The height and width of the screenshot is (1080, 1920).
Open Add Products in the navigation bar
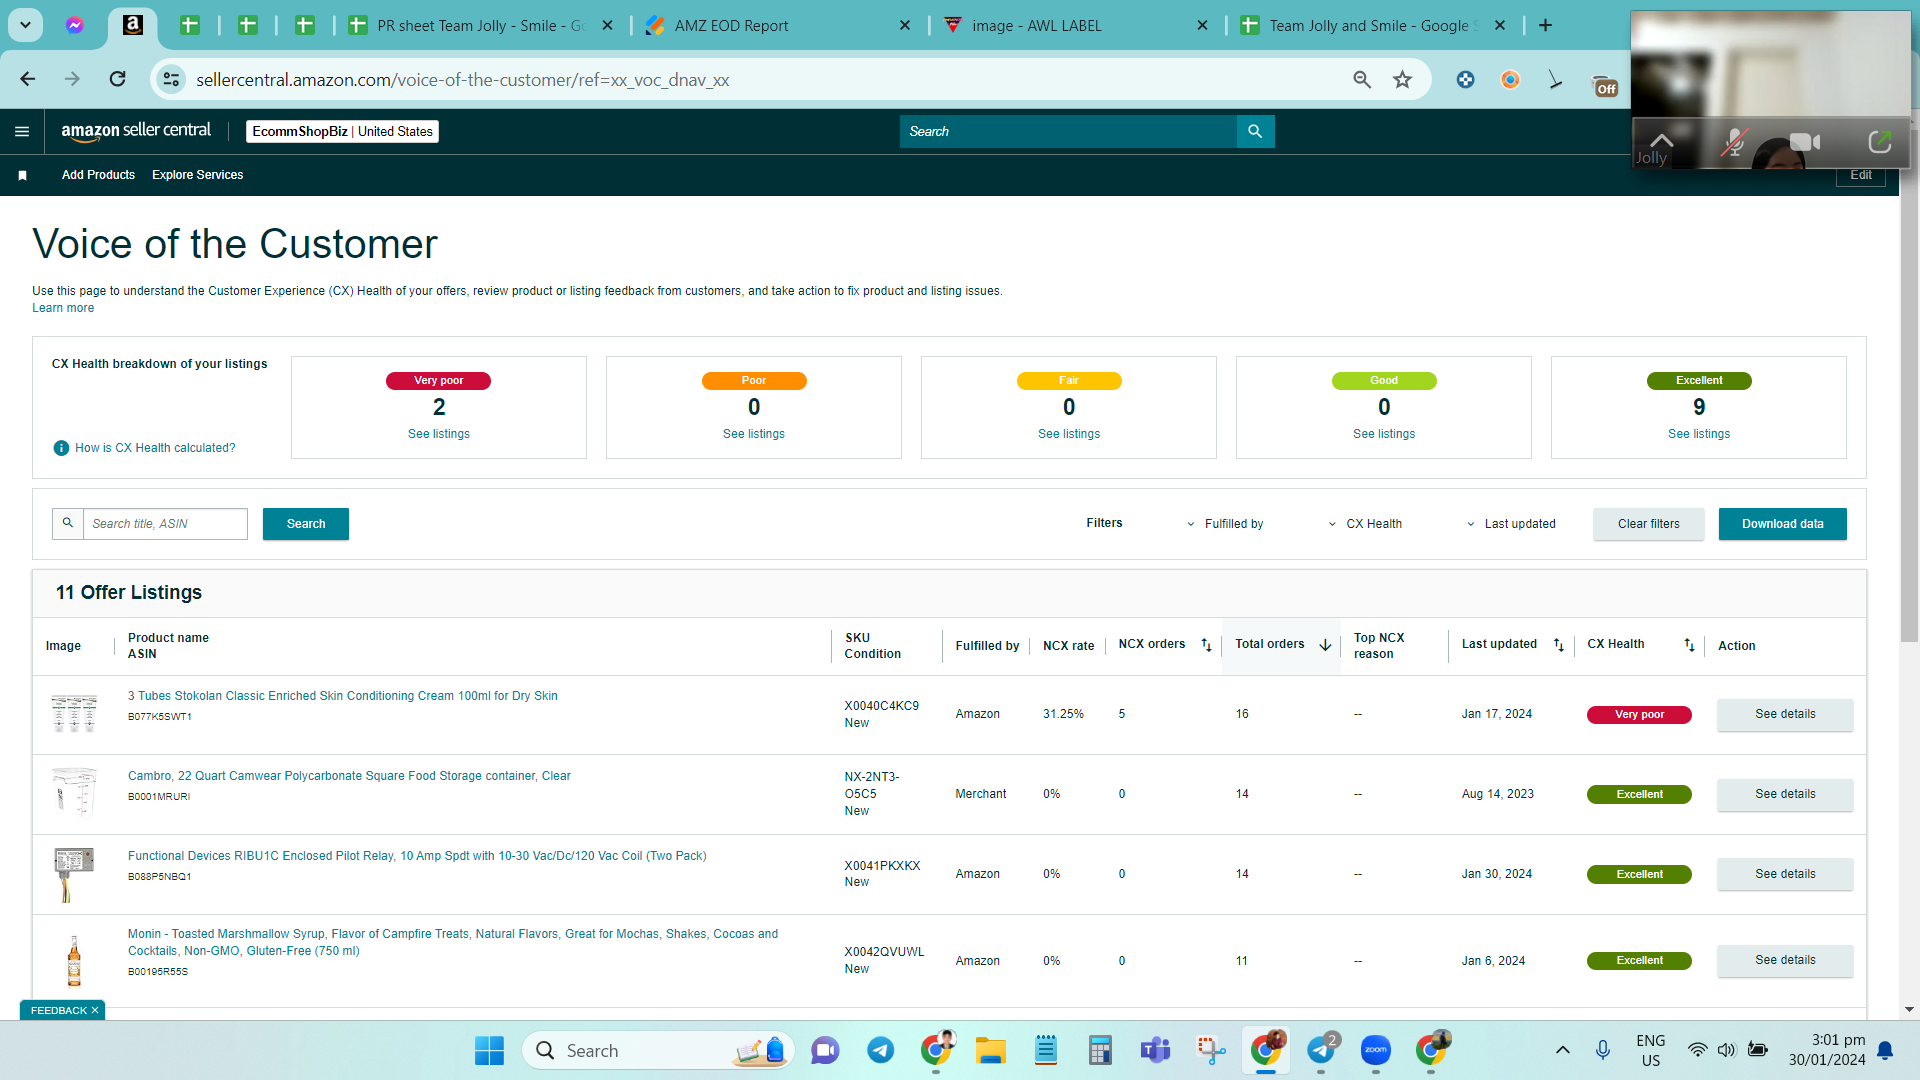[x=98, y=175]
